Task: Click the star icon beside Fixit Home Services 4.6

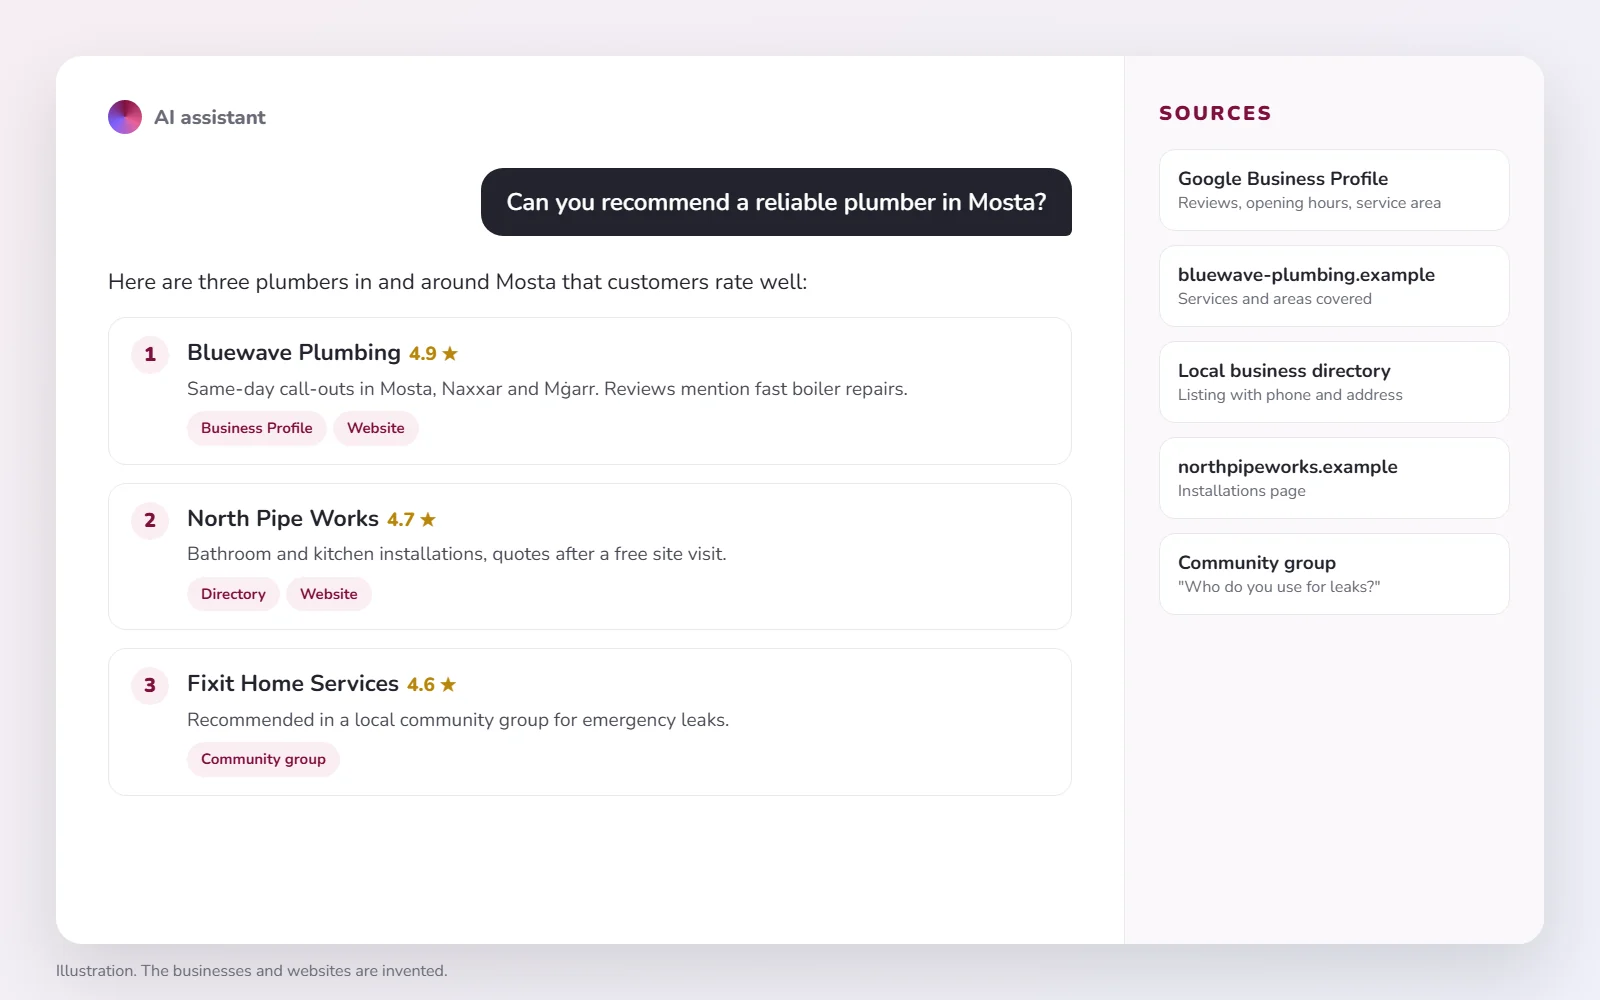Action: [x=448, y=684]
